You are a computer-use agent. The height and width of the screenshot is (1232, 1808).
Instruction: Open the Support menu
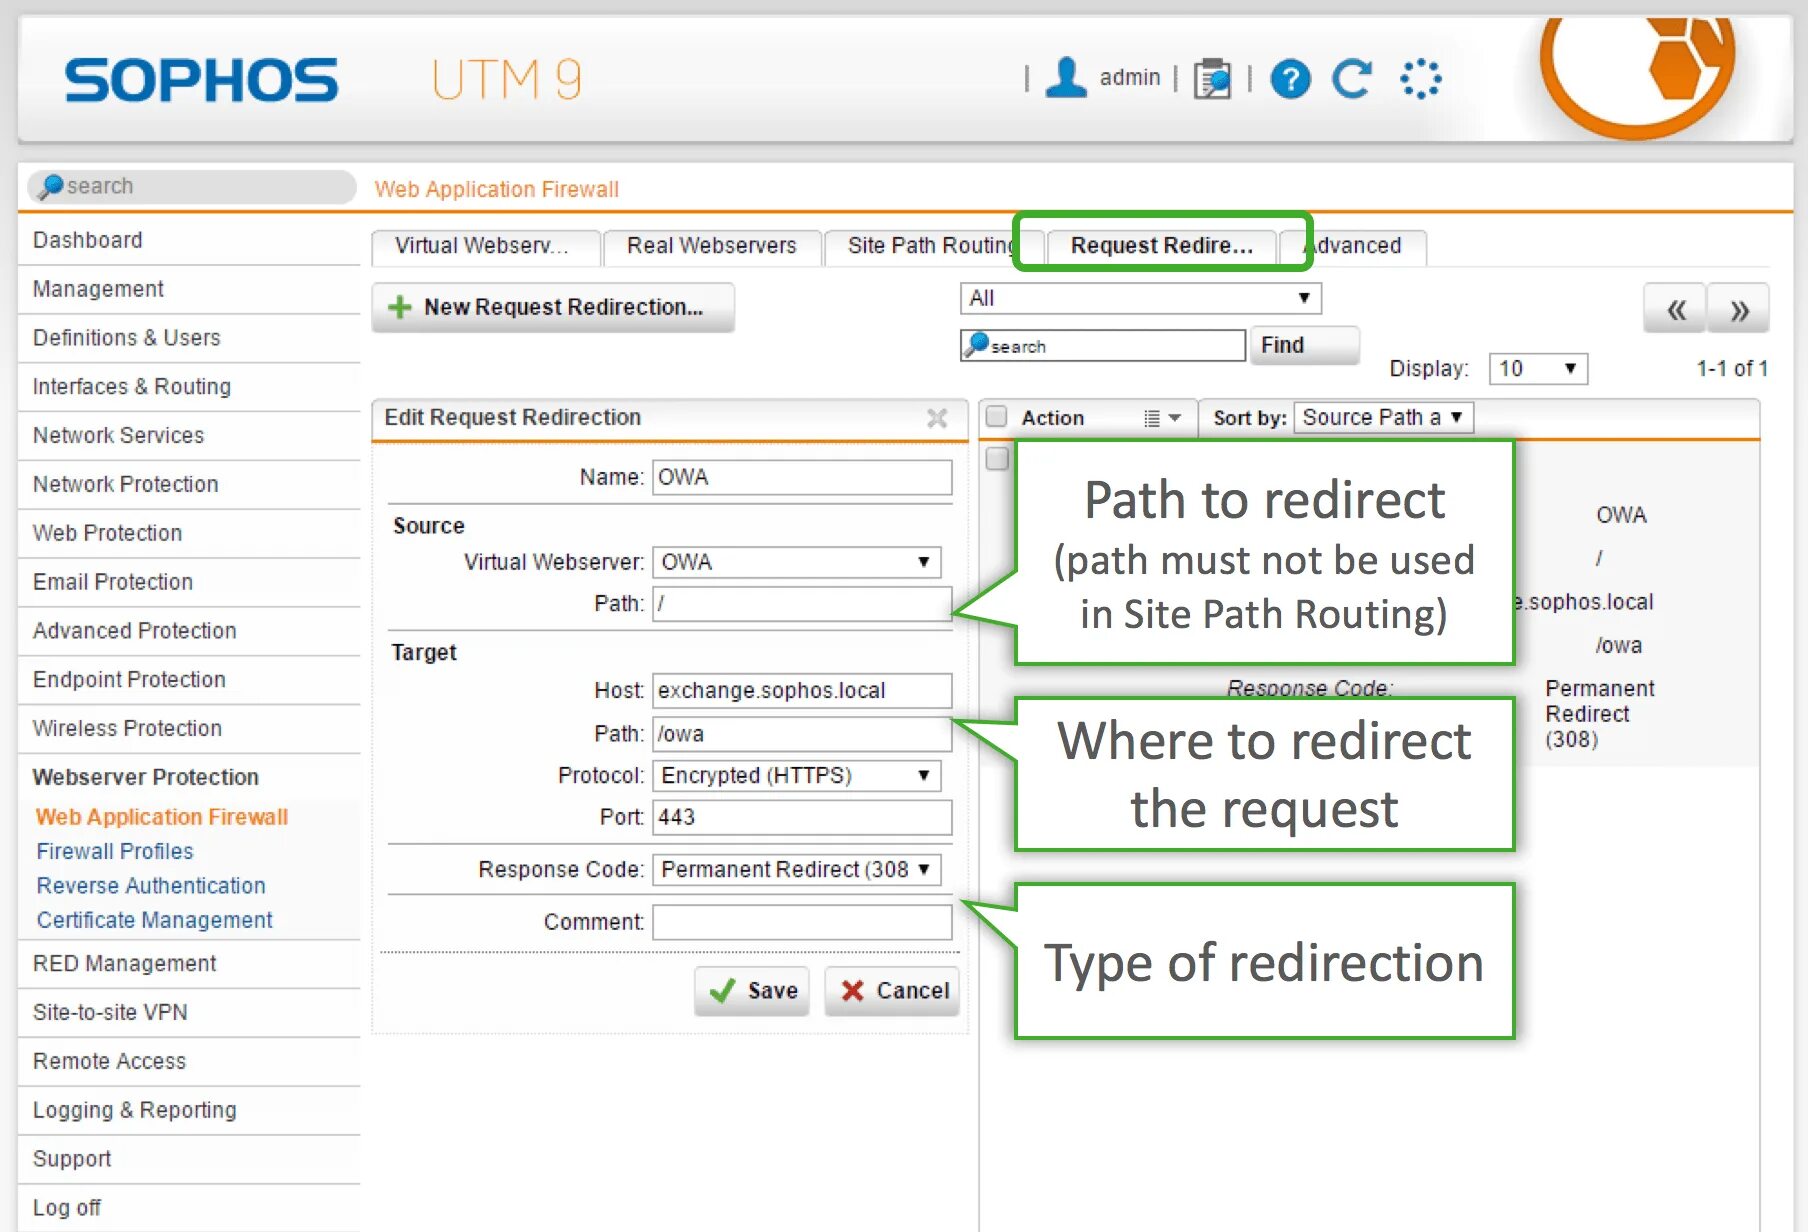[x=189, y=1159]
